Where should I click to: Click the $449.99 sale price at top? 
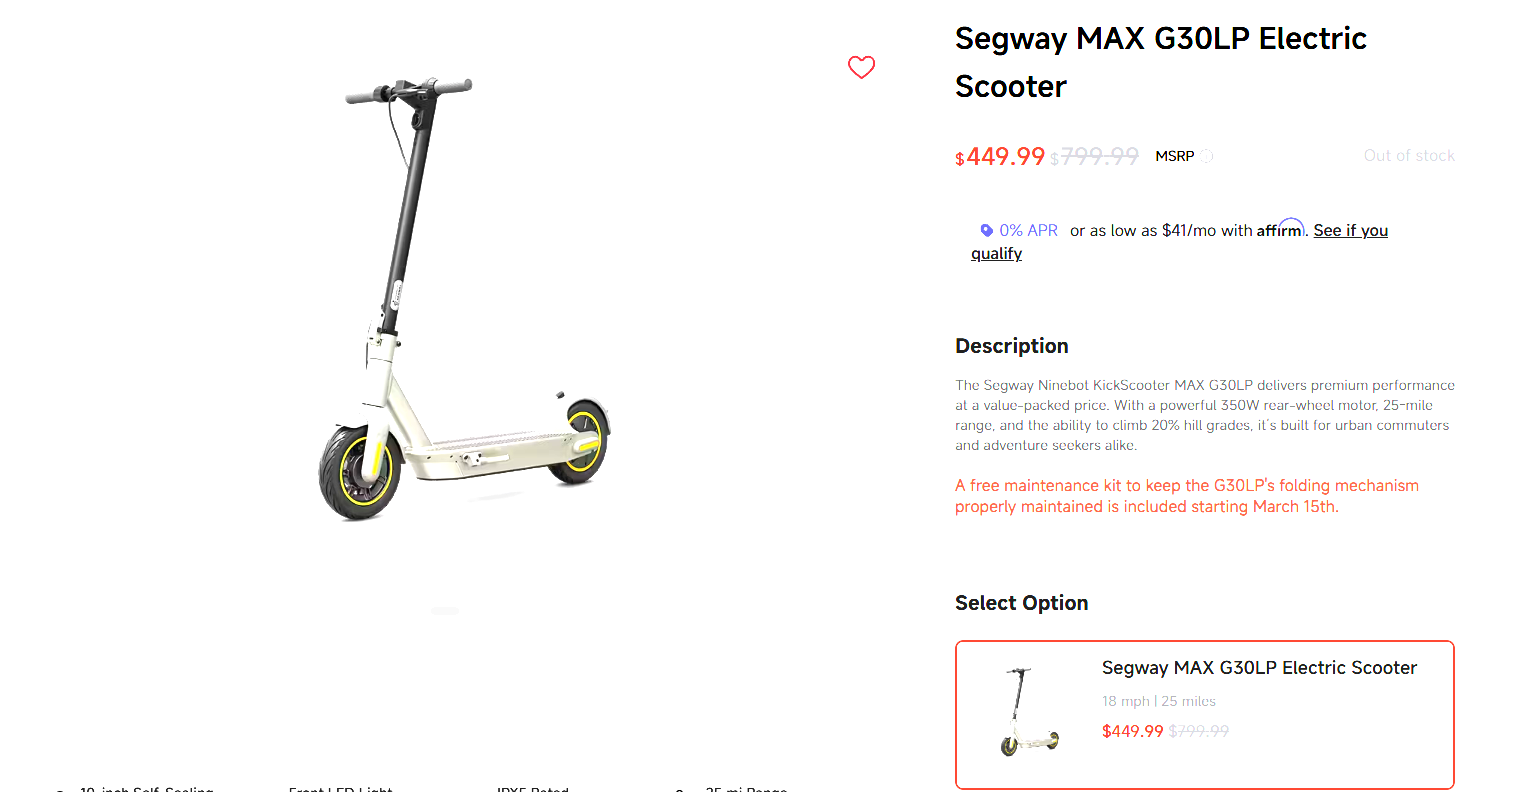[x=1000, y=157]
